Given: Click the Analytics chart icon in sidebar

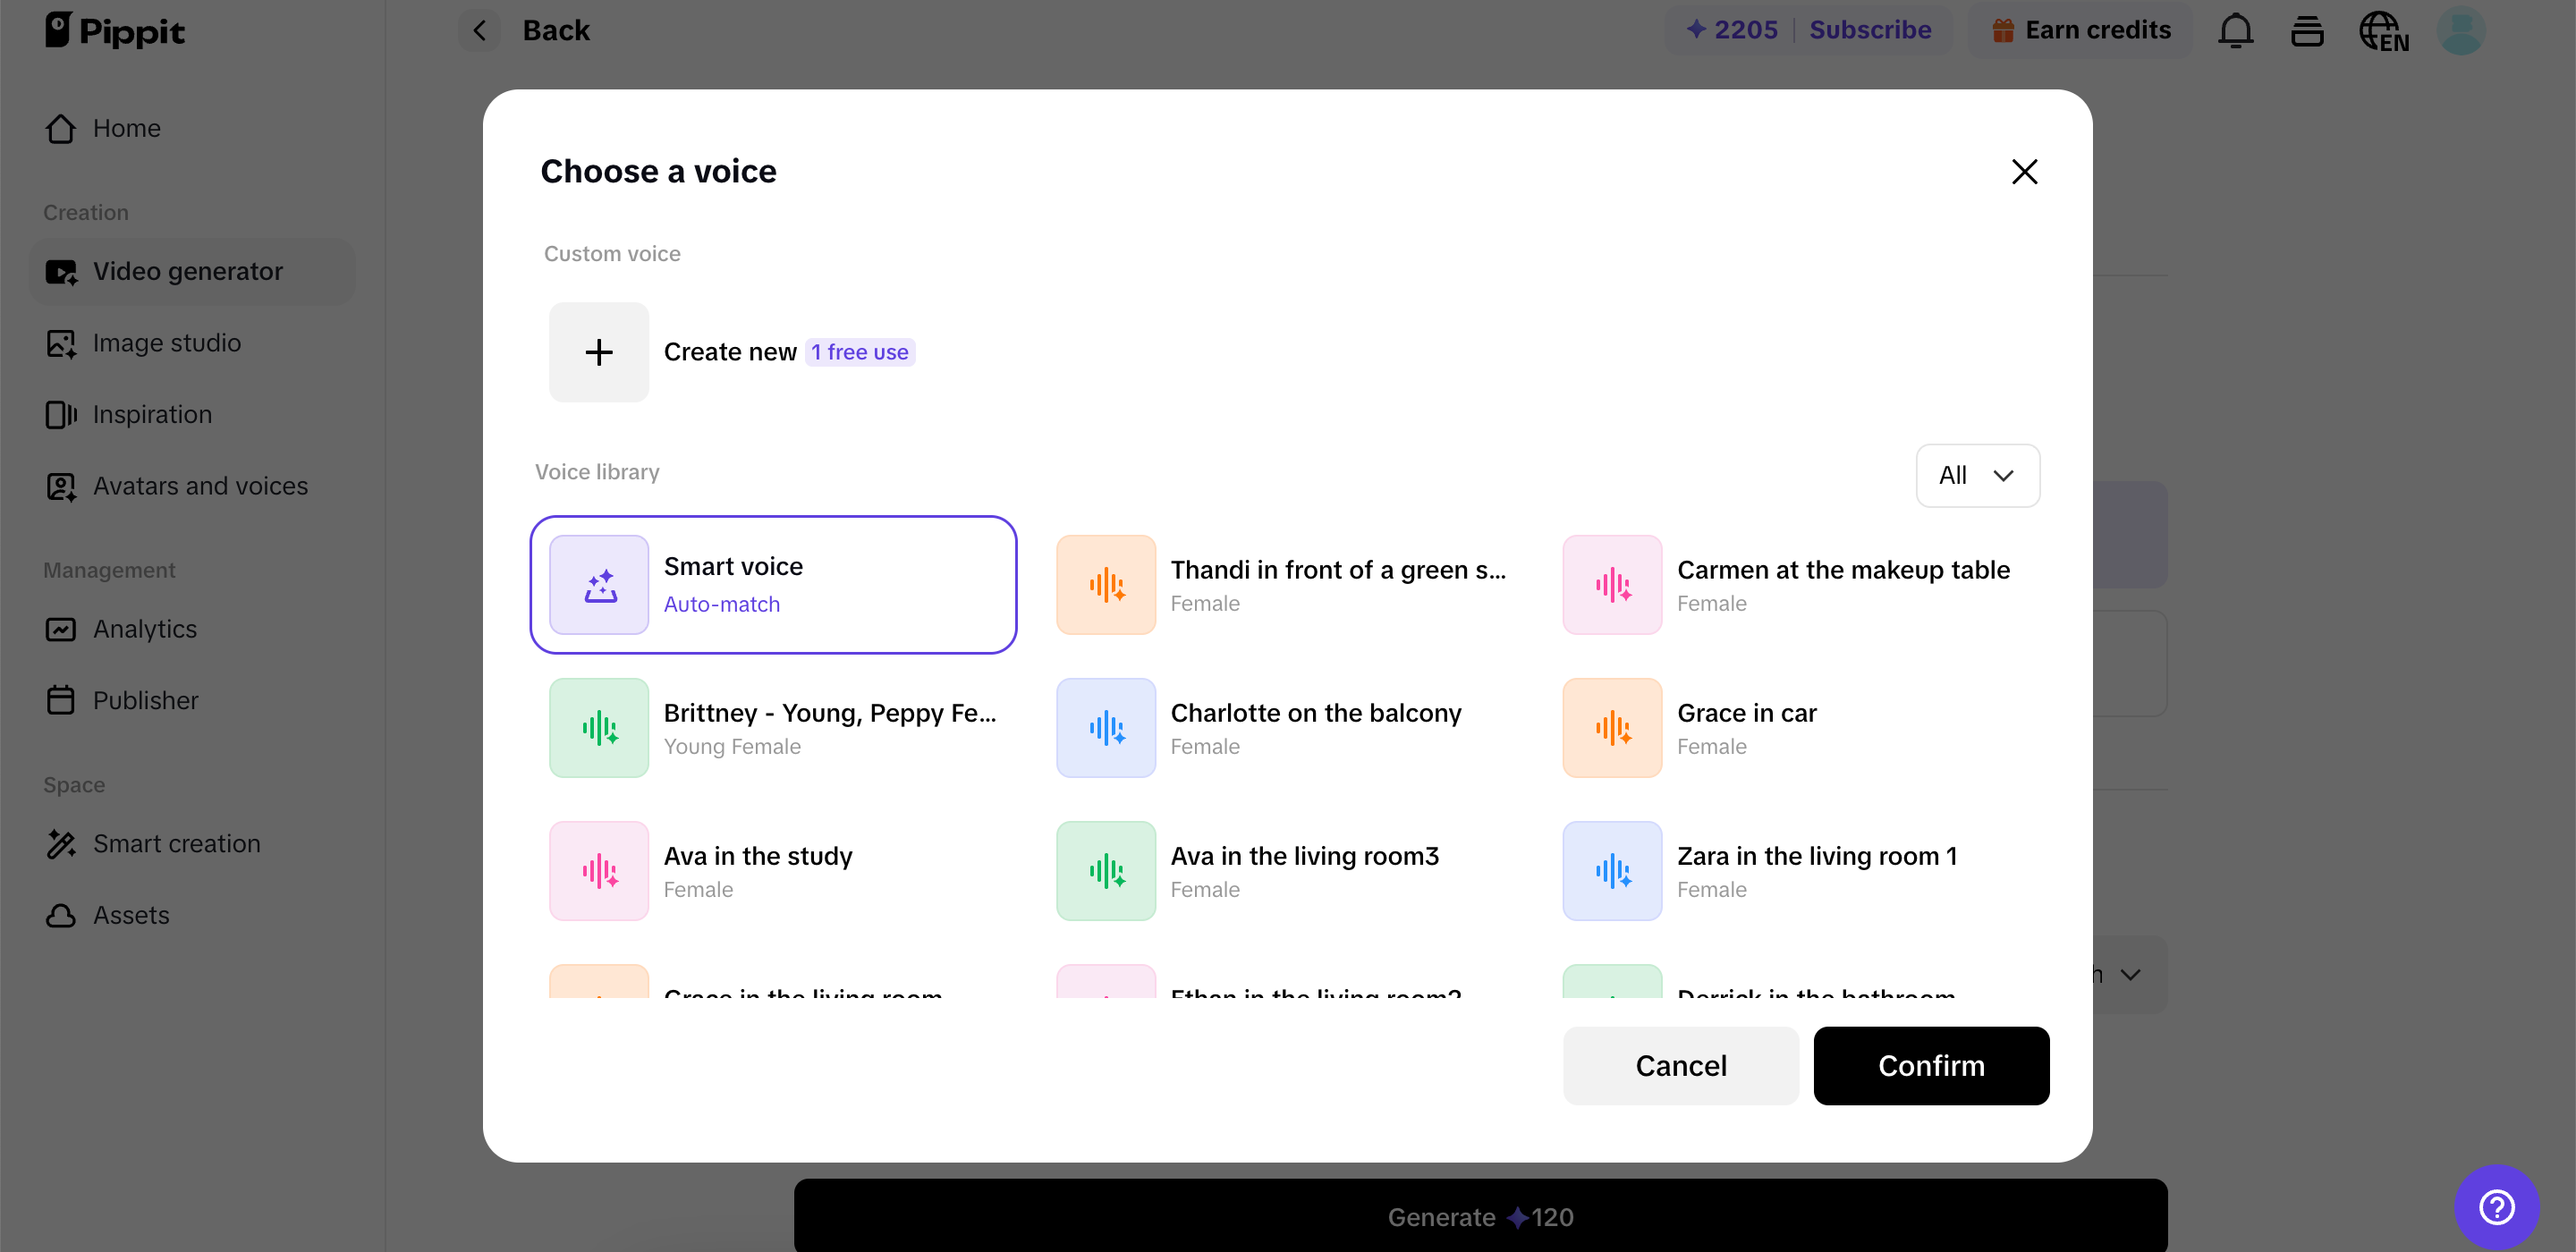Looking at the screenshot, I should point(61,629).
